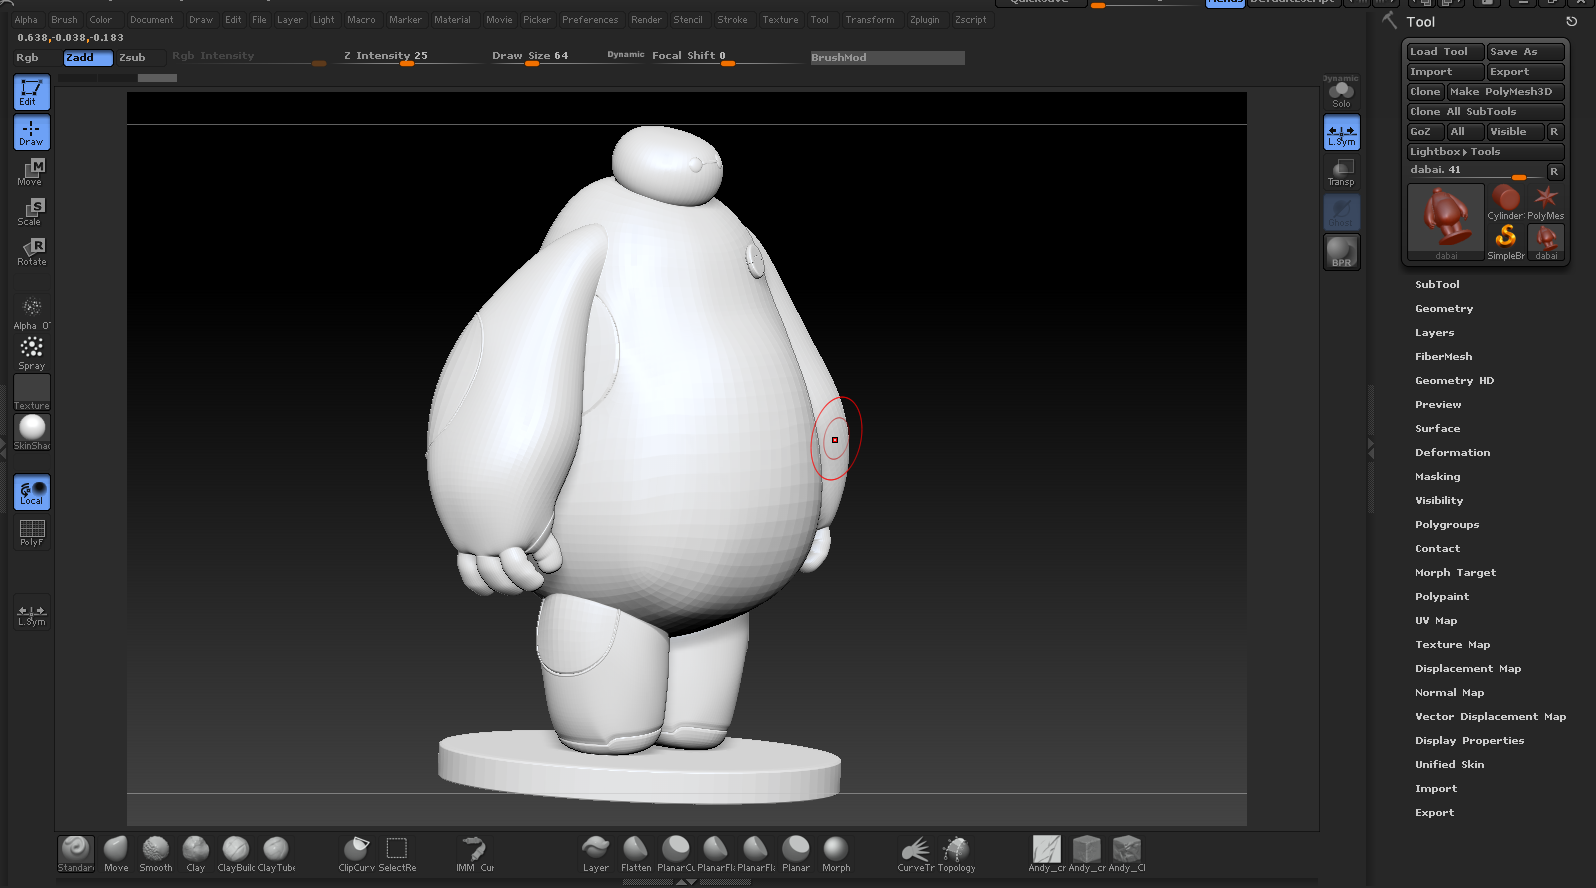Click the Save As button

[1525, 52]
